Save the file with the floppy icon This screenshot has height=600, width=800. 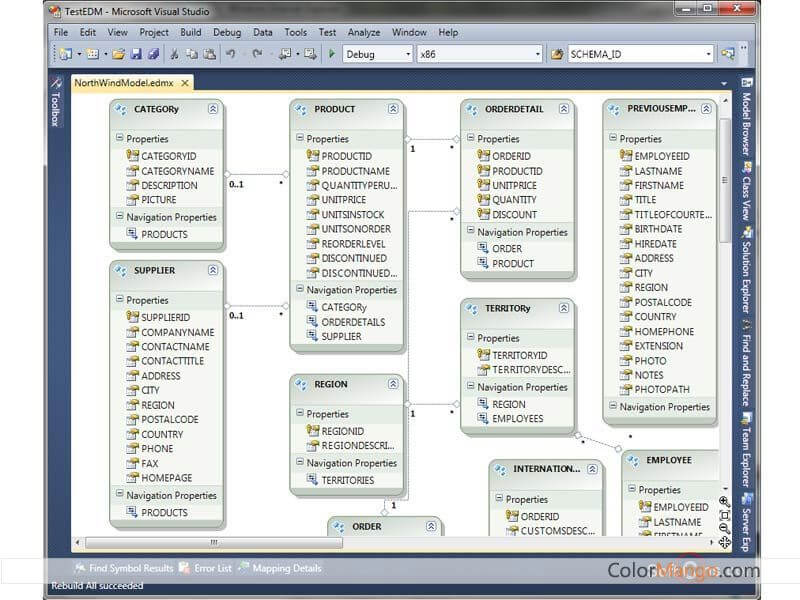[136, 54]
